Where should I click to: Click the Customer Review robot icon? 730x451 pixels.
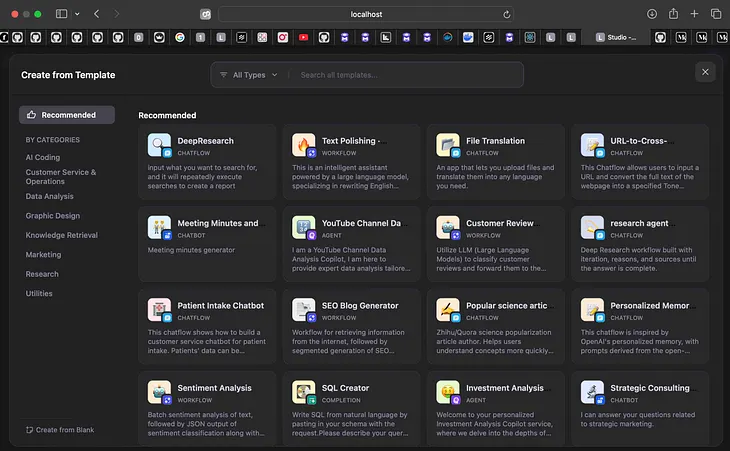[x=448, y=227]
